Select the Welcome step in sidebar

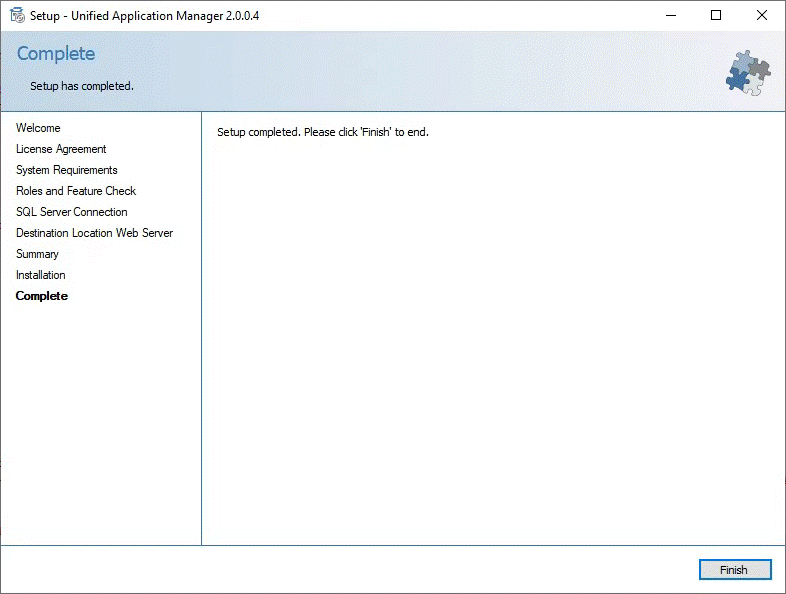pyautogui.click(x=38, y=128)
